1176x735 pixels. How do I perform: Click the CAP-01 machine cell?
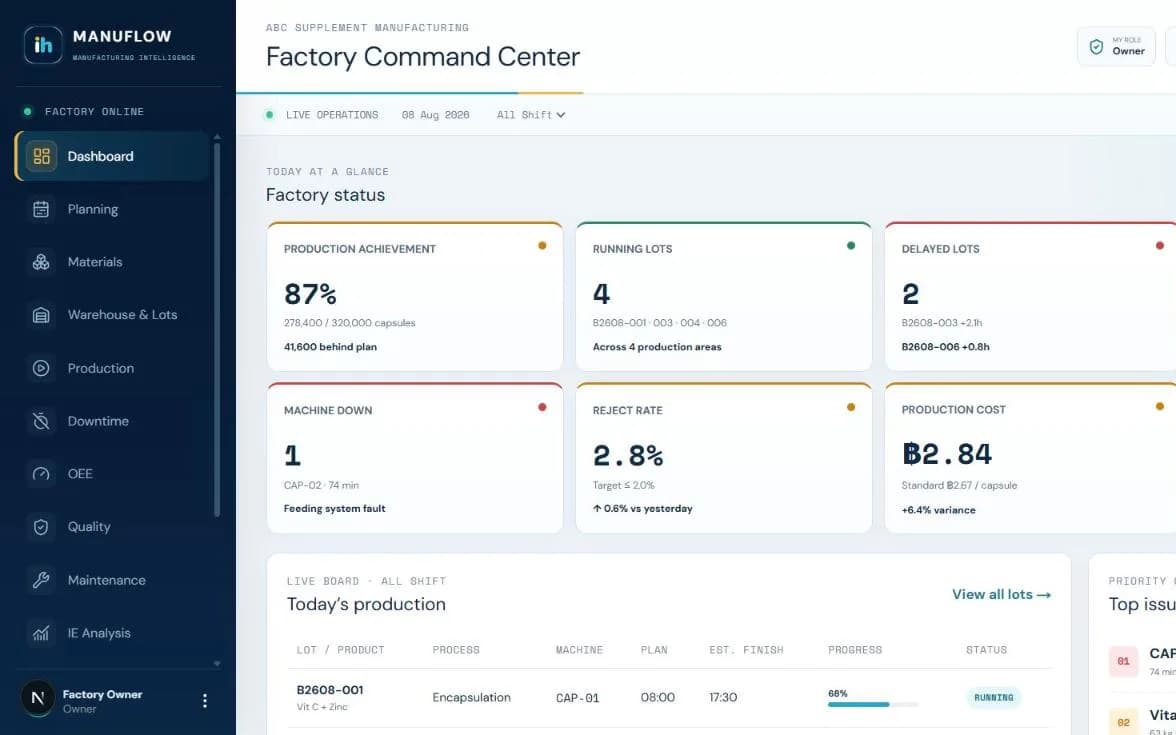pyautogui.click(x=578, y=698)
